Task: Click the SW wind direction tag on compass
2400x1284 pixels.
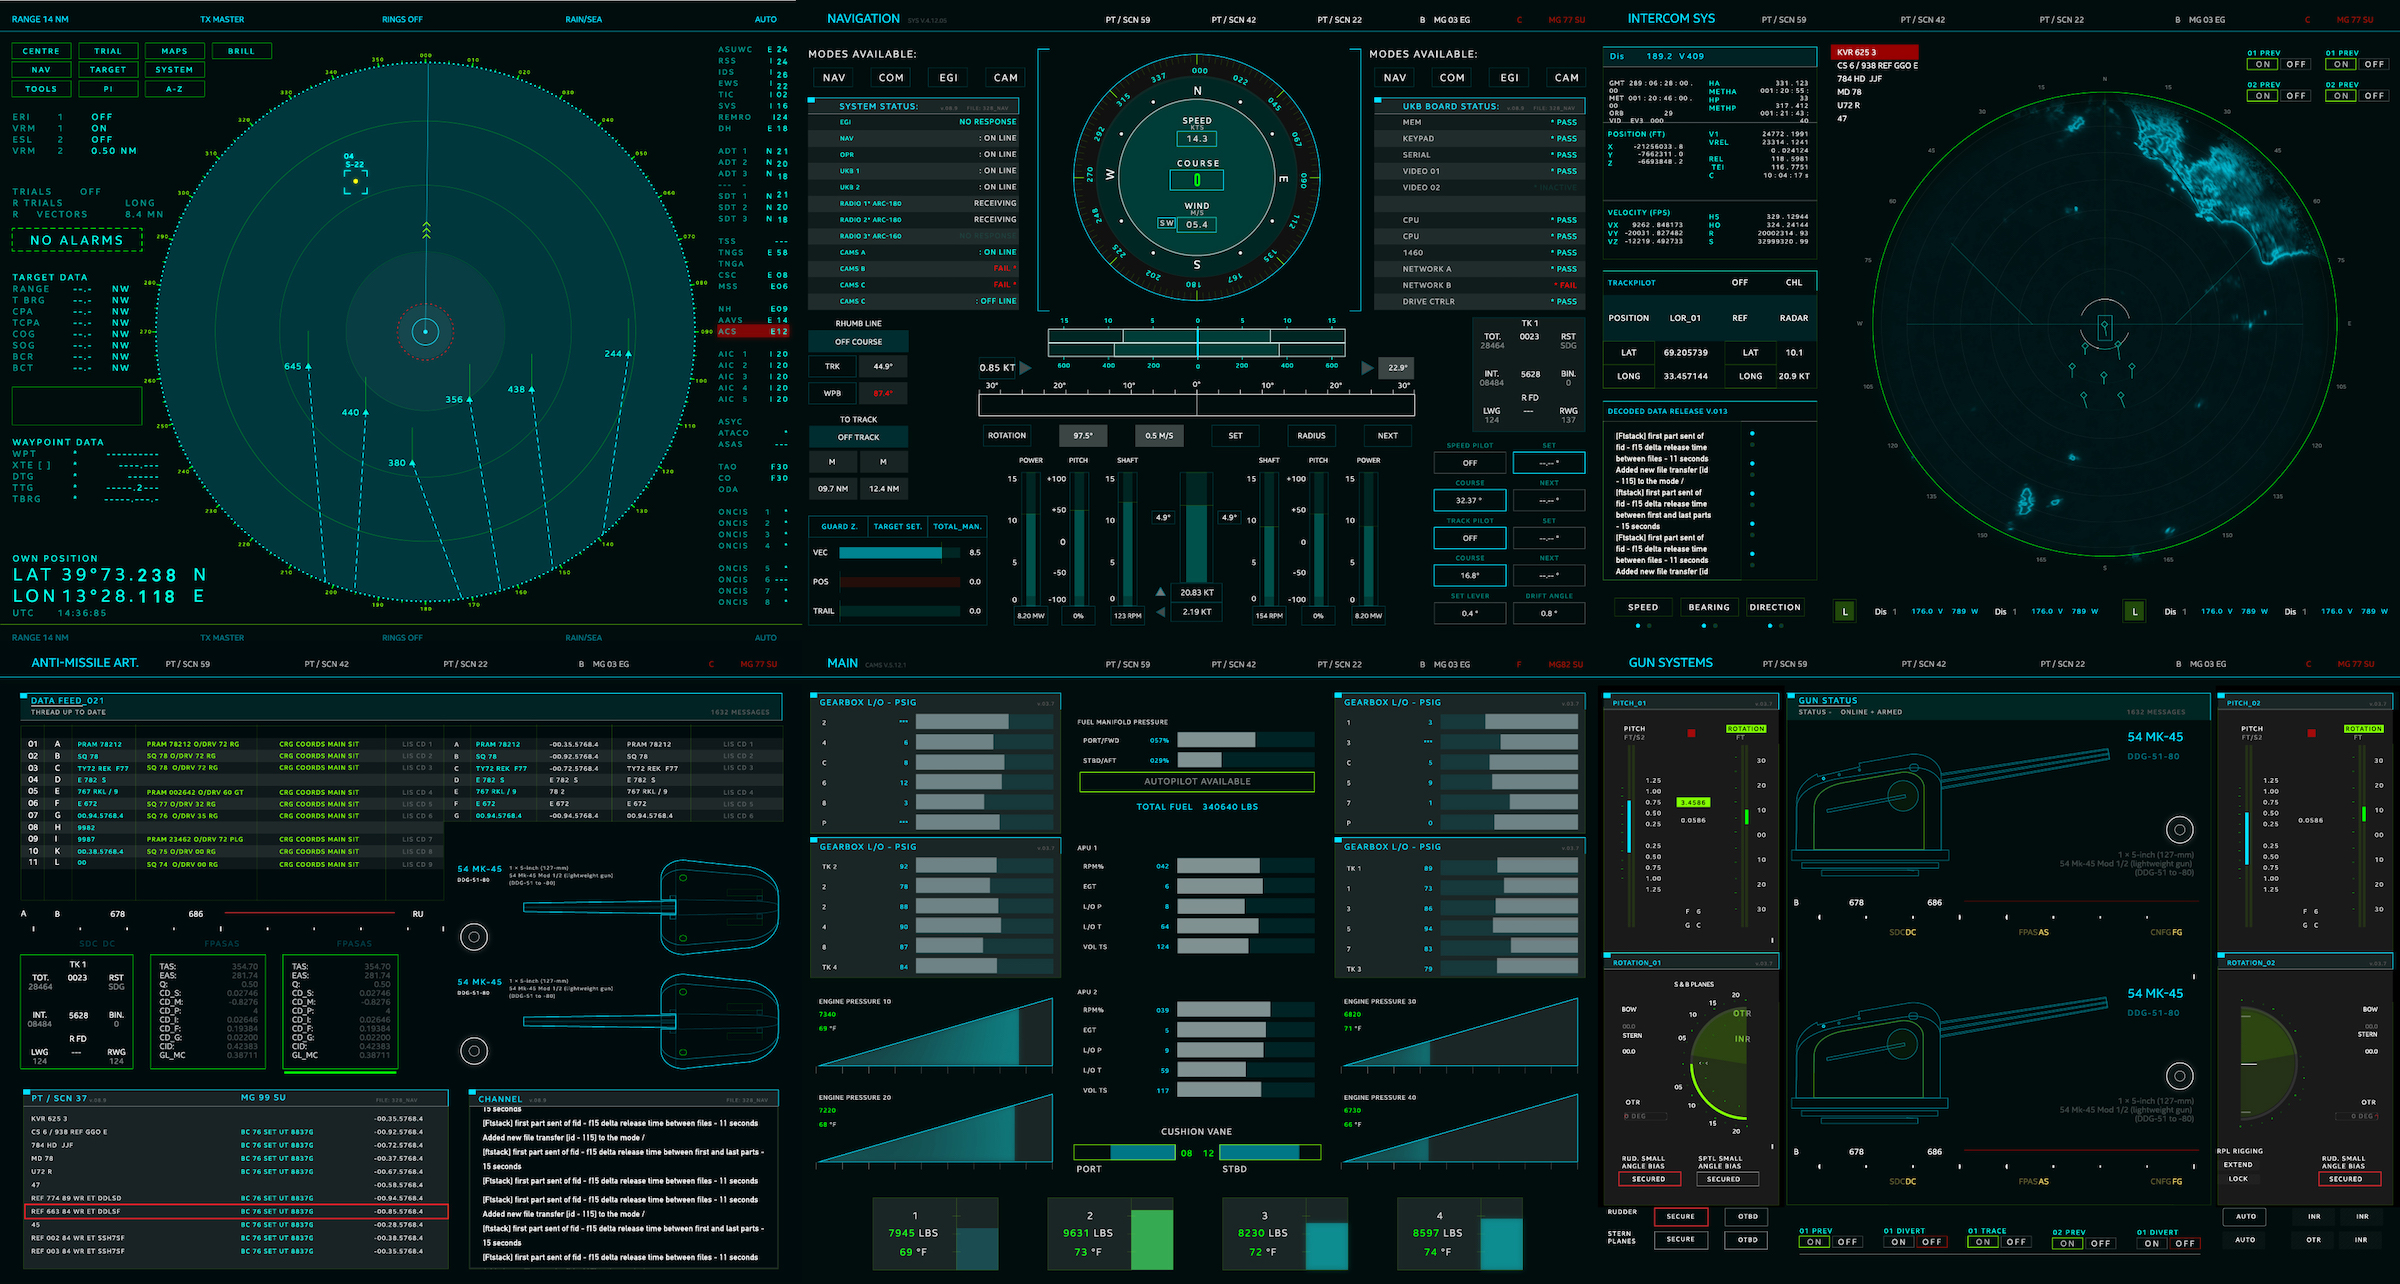Action: [x=1166, y=223]
